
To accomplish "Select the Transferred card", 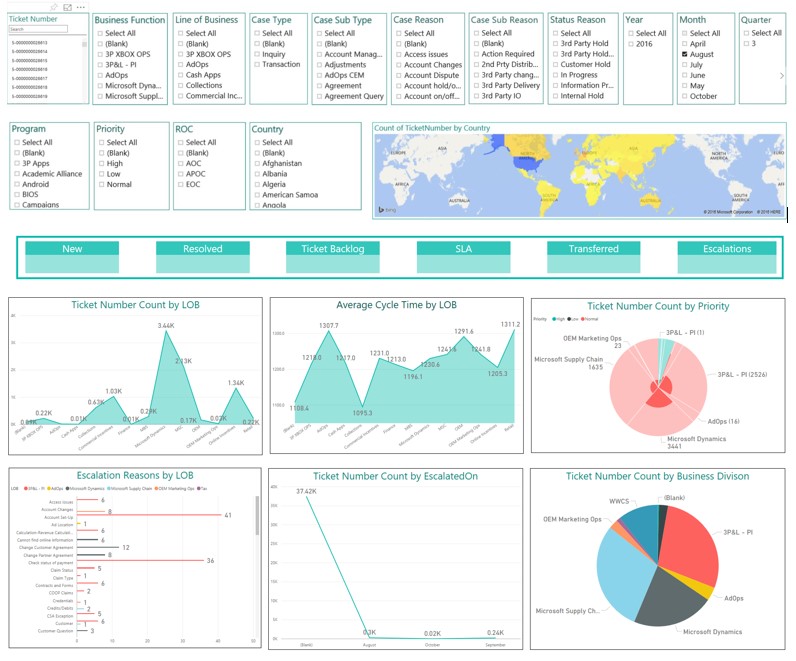I will 593,257.
